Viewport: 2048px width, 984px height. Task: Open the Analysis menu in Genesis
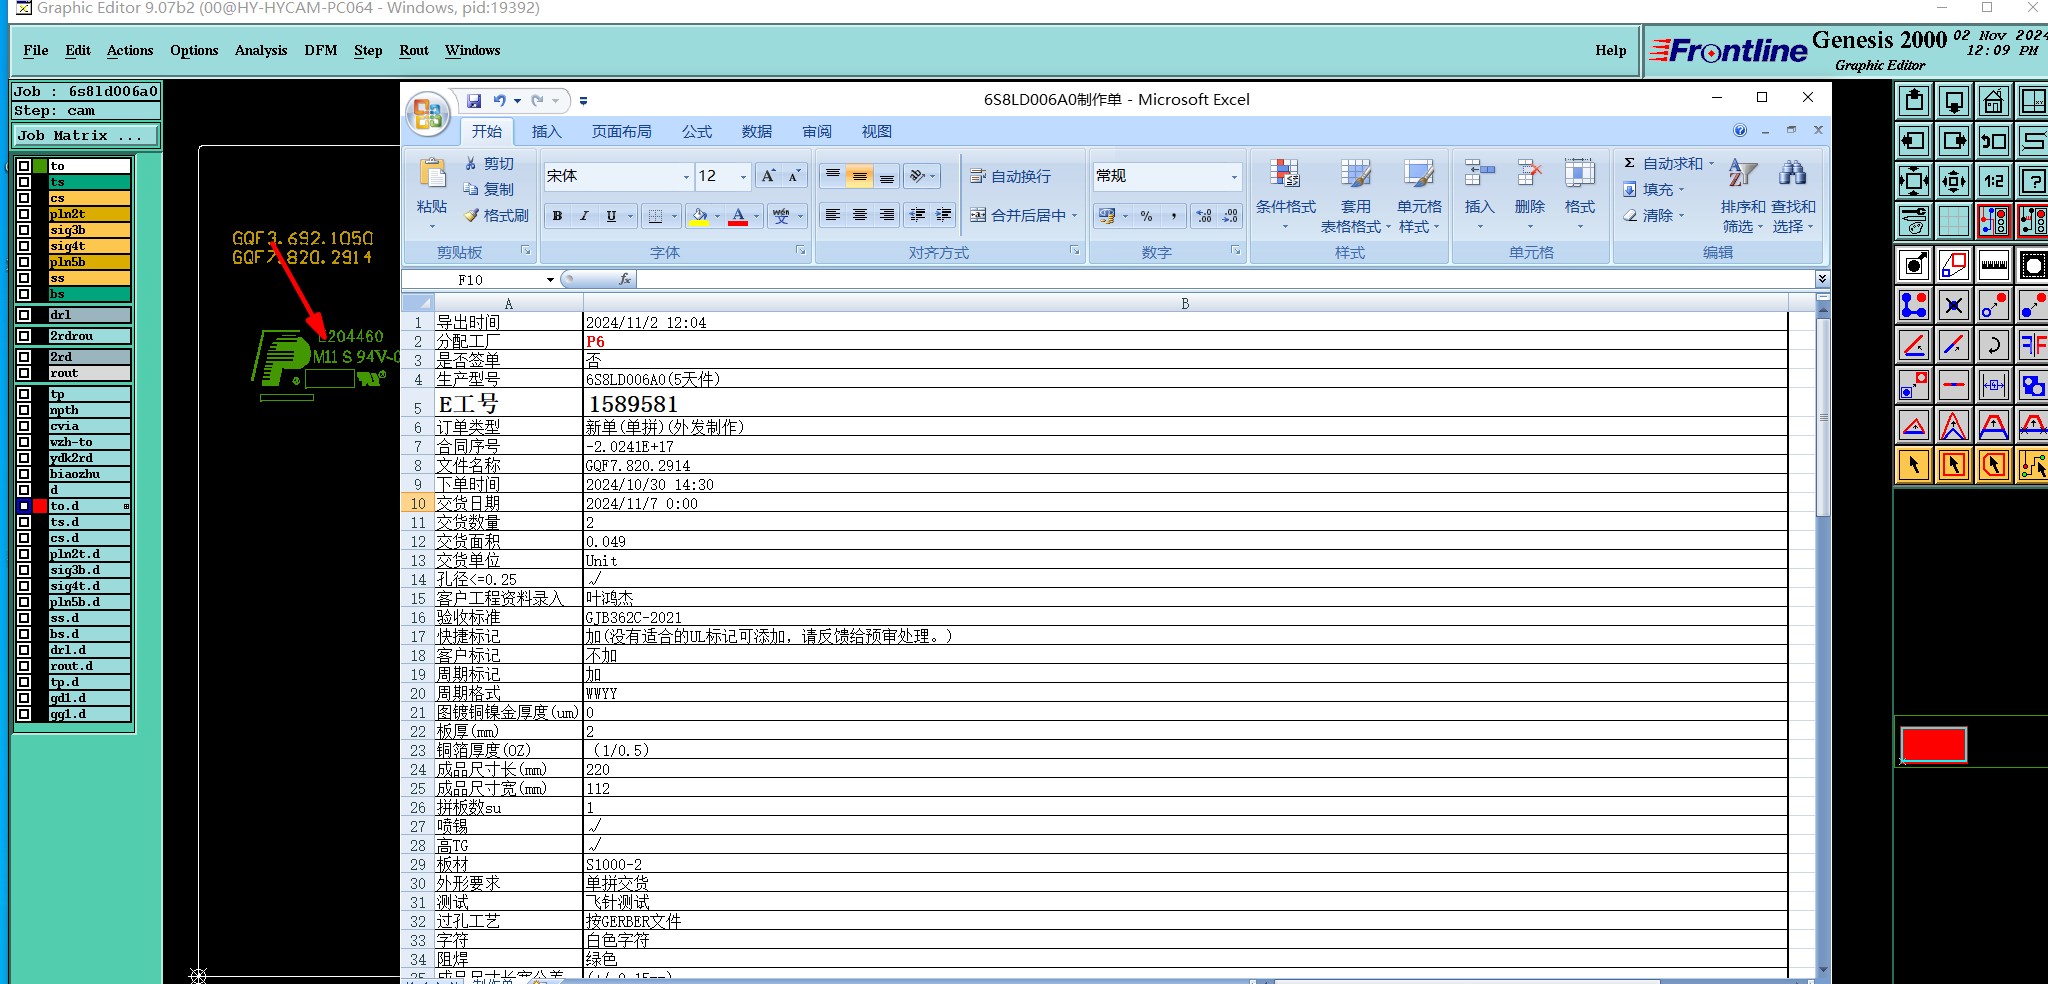pyautogui.click(x=261, y=50)
